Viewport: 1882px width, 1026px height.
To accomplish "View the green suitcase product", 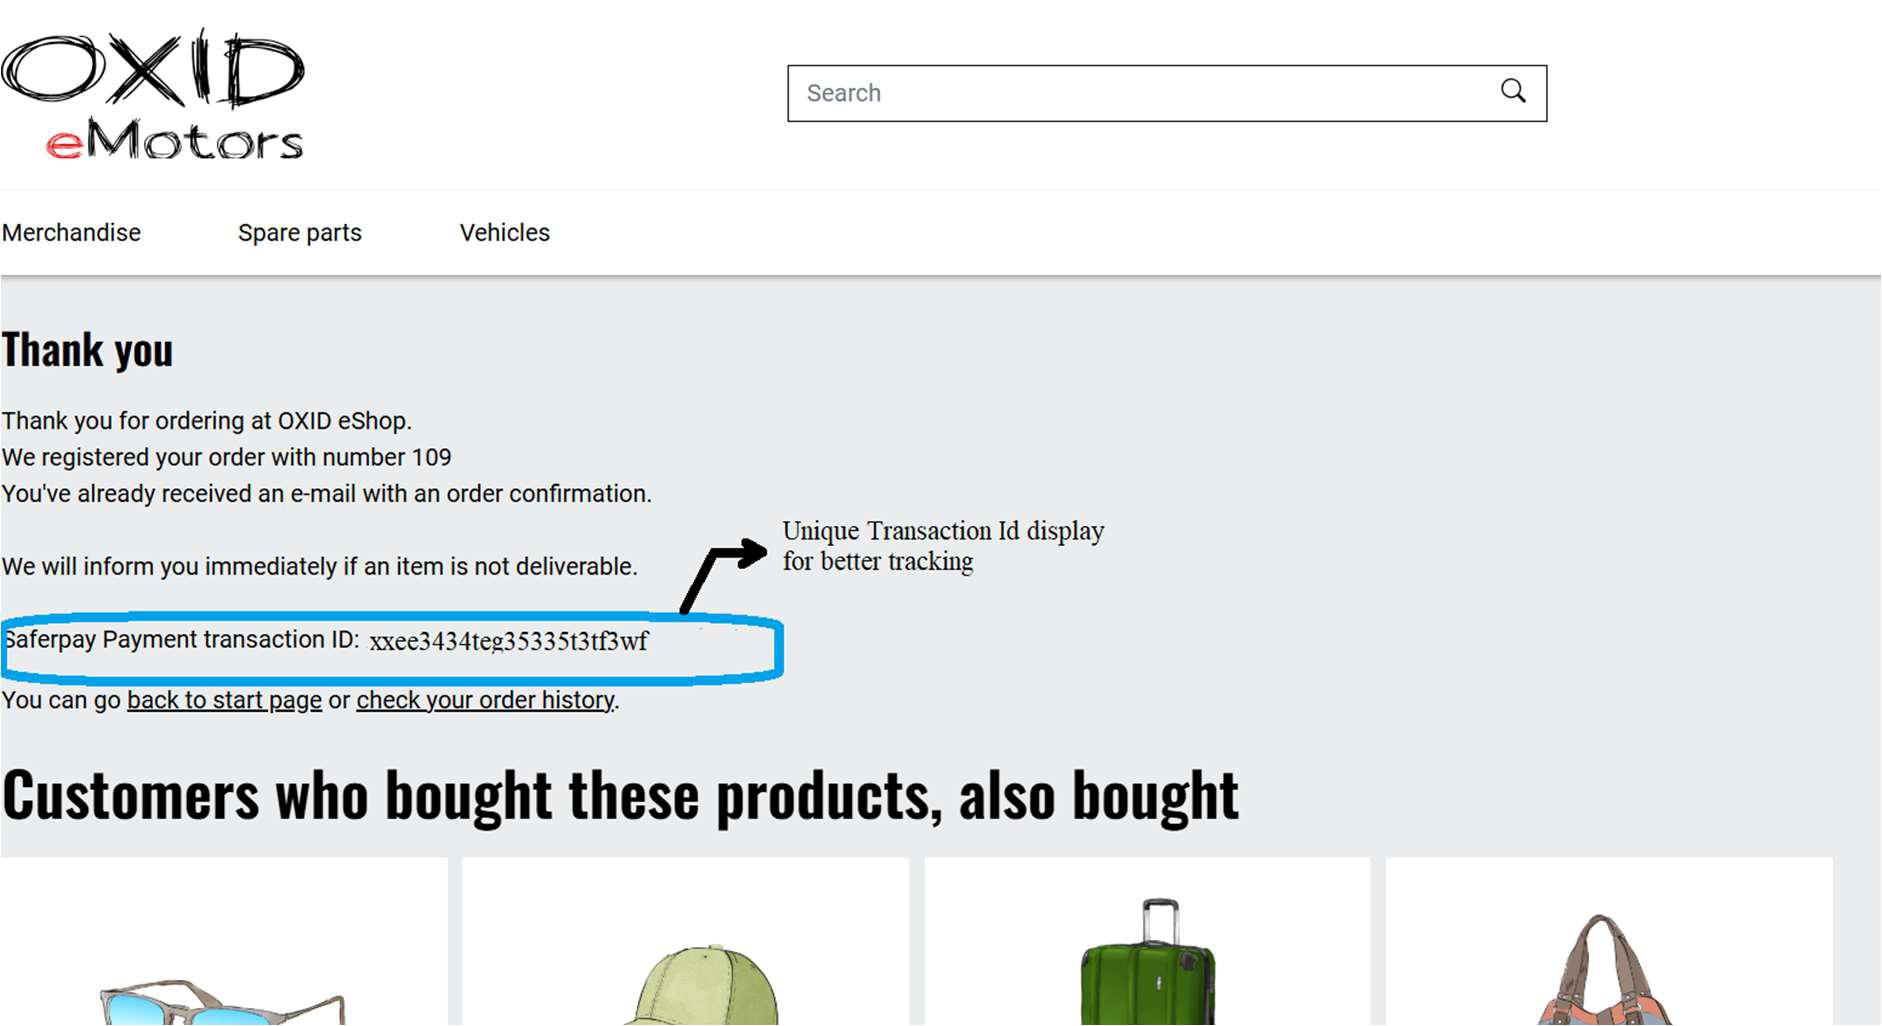I will pos(1148,965).
